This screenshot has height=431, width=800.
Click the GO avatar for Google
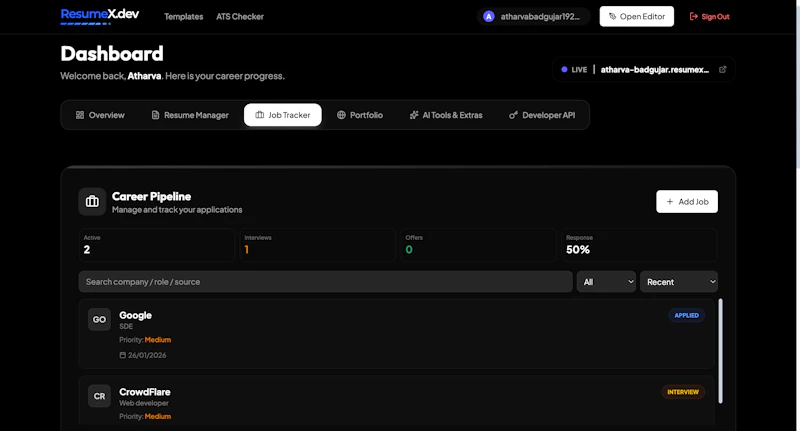click(99, 319)
